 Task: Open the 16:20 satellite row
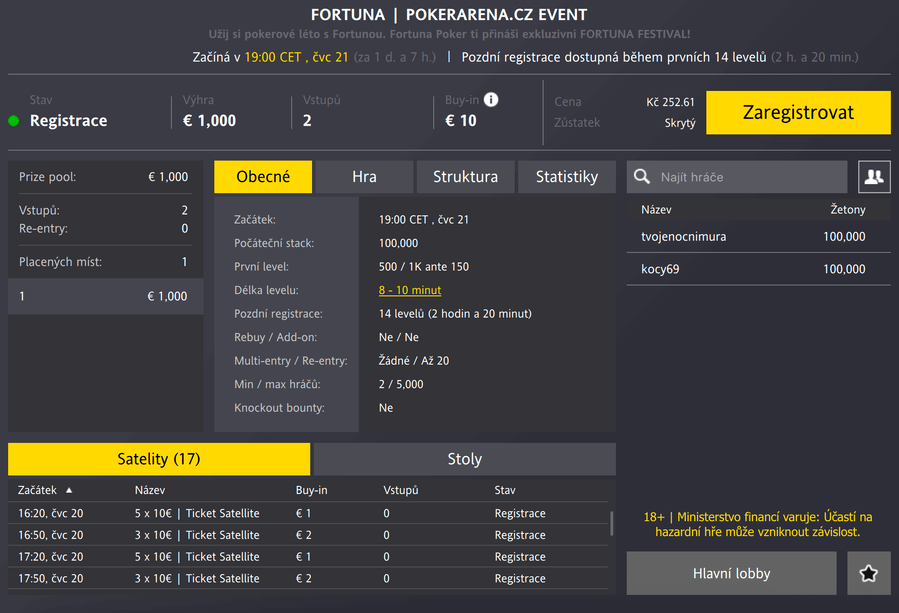[308, 513]
